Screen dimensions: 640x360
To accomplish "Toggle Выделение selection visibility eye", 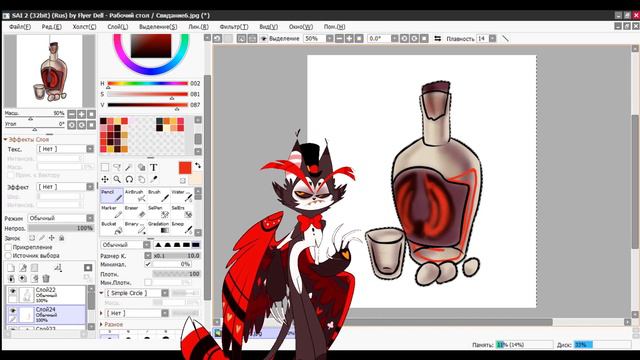I will [x=264, y=38].
